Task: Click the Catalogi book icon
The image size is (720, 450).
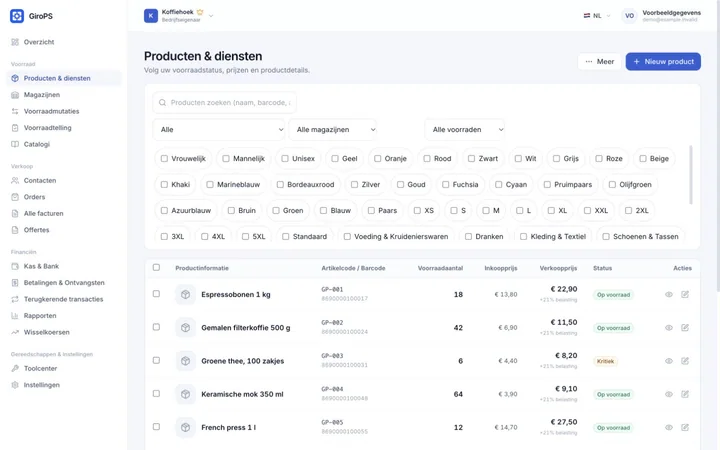Action: pos(15,144)
